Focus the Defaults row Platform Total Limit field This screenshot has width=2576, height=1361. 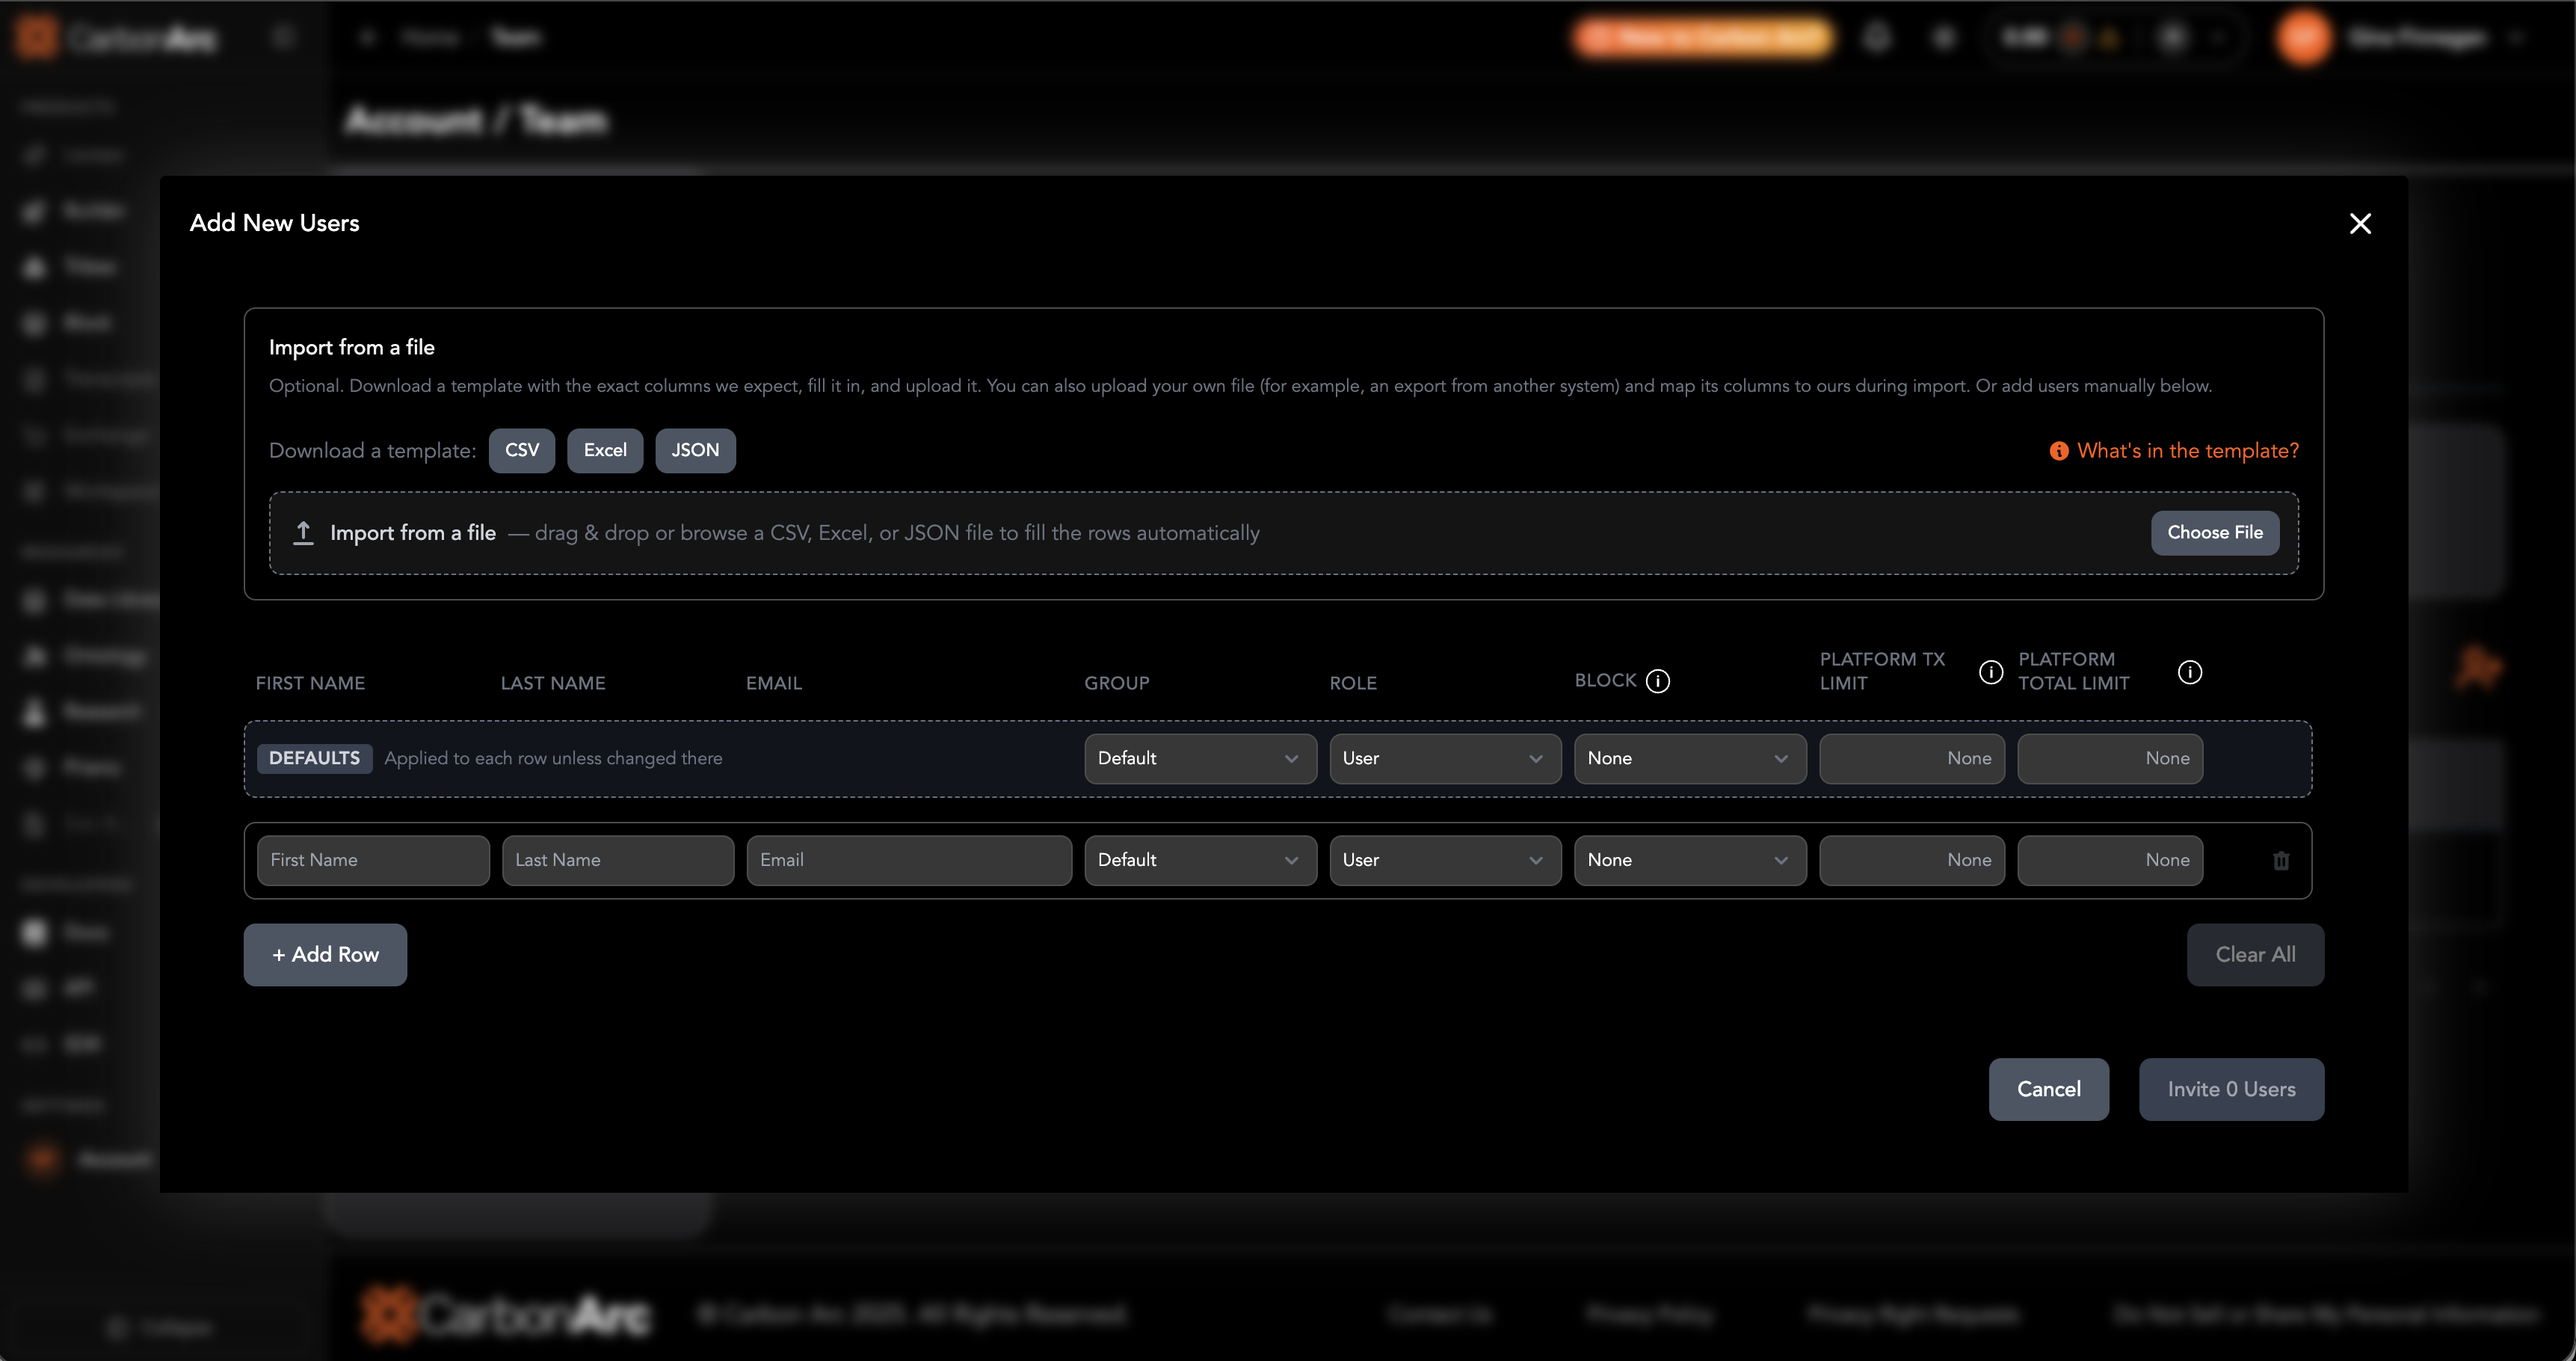coord(2110,759)
